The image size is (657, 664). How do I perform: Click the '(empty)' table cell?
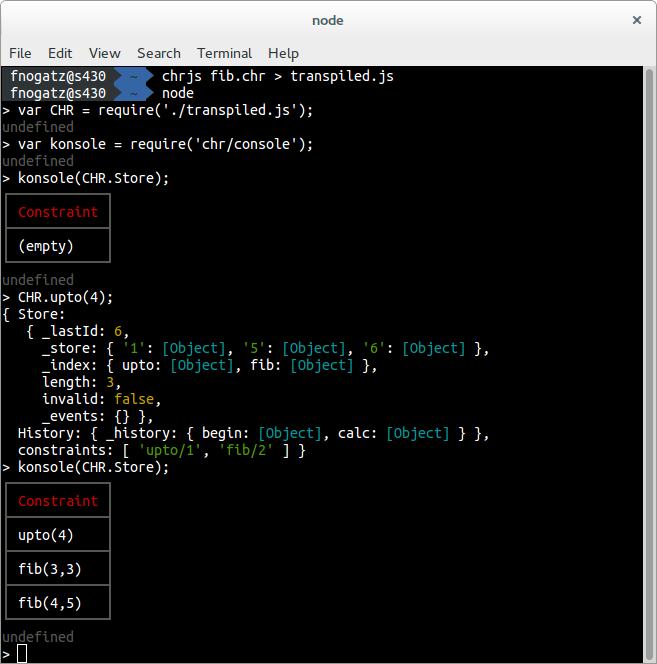coord(58,246)
